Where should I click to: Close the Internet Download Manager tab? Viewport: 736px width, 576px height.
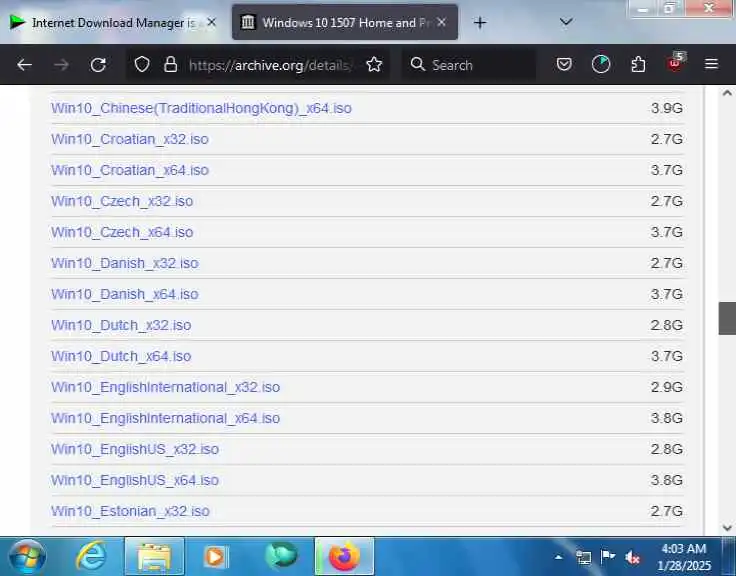212,22
